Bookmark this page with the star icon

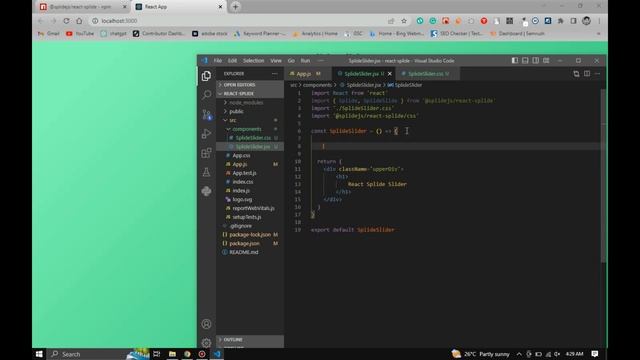404,21
